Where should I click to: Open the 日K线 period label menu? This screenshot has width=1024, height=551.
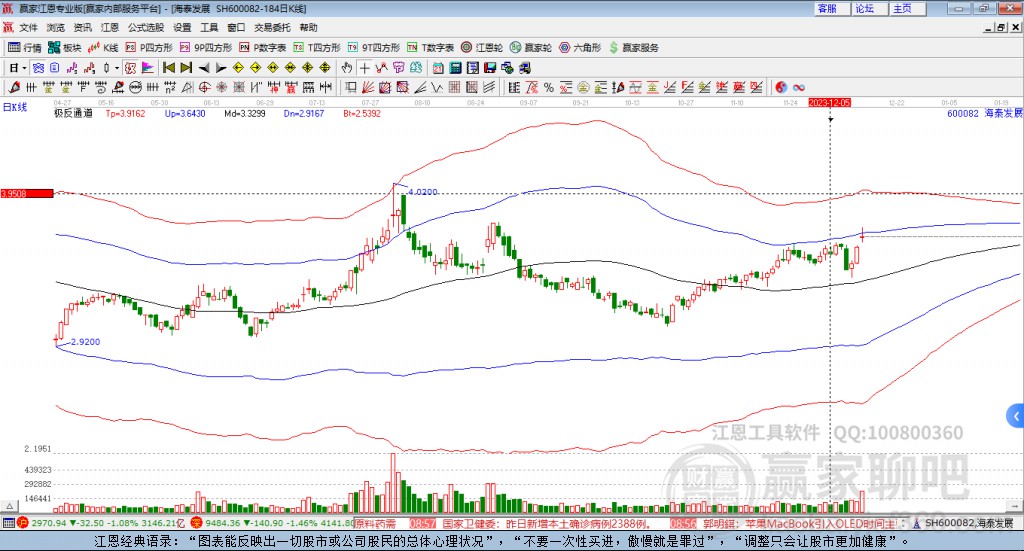(15, 107)
